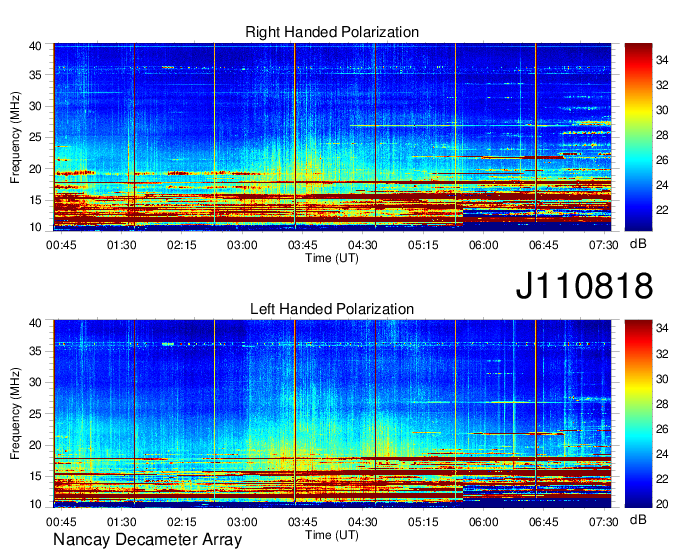This screenshot has height=552, width=680.
Task: Click the J110818 observation label
Action: 584,285
